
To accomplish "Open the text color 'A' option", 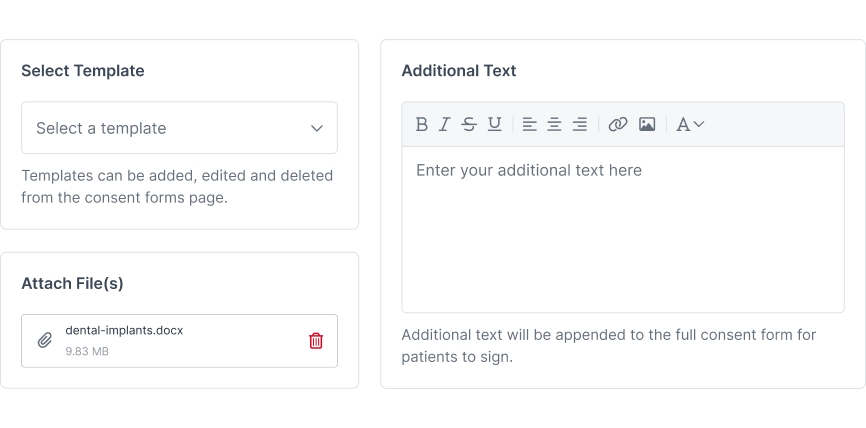I will [683, 124].
